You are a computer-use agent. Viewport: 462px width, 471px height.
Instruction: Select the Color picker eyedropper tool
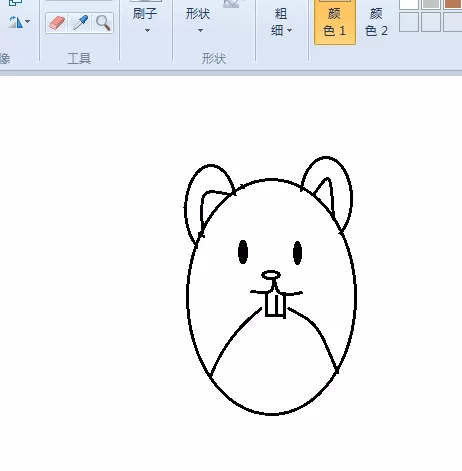[80, 23]
